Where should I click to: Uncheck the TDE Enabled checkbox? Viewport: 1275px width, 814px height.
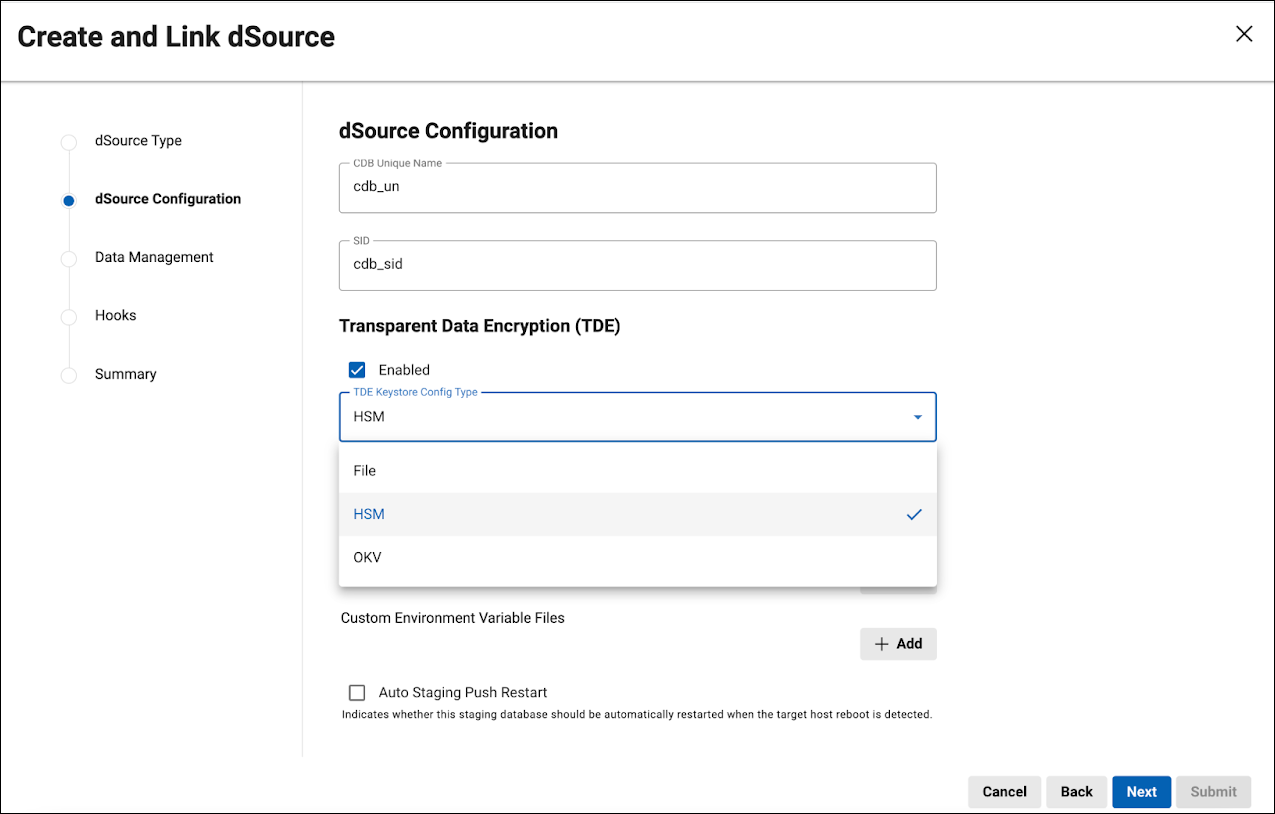click(357, 370)
